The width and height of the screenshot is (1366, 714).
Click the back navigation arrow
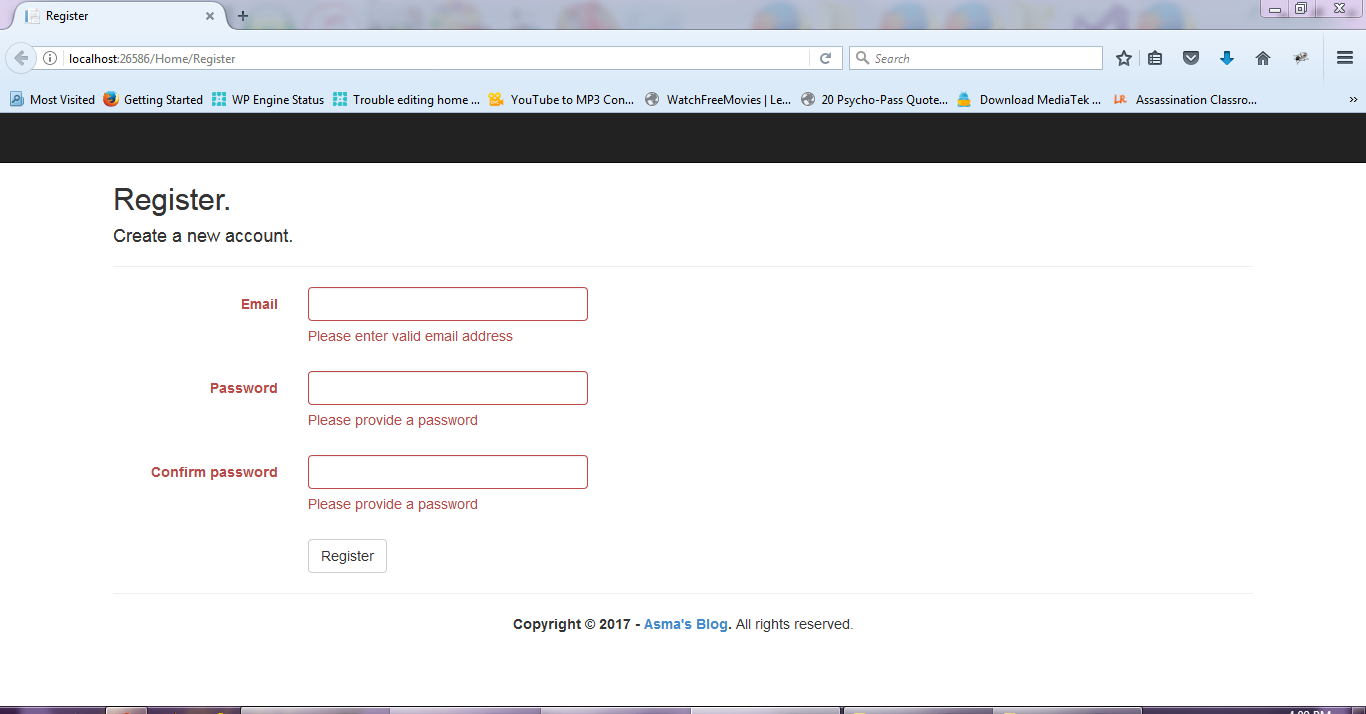tap(20, 57)
